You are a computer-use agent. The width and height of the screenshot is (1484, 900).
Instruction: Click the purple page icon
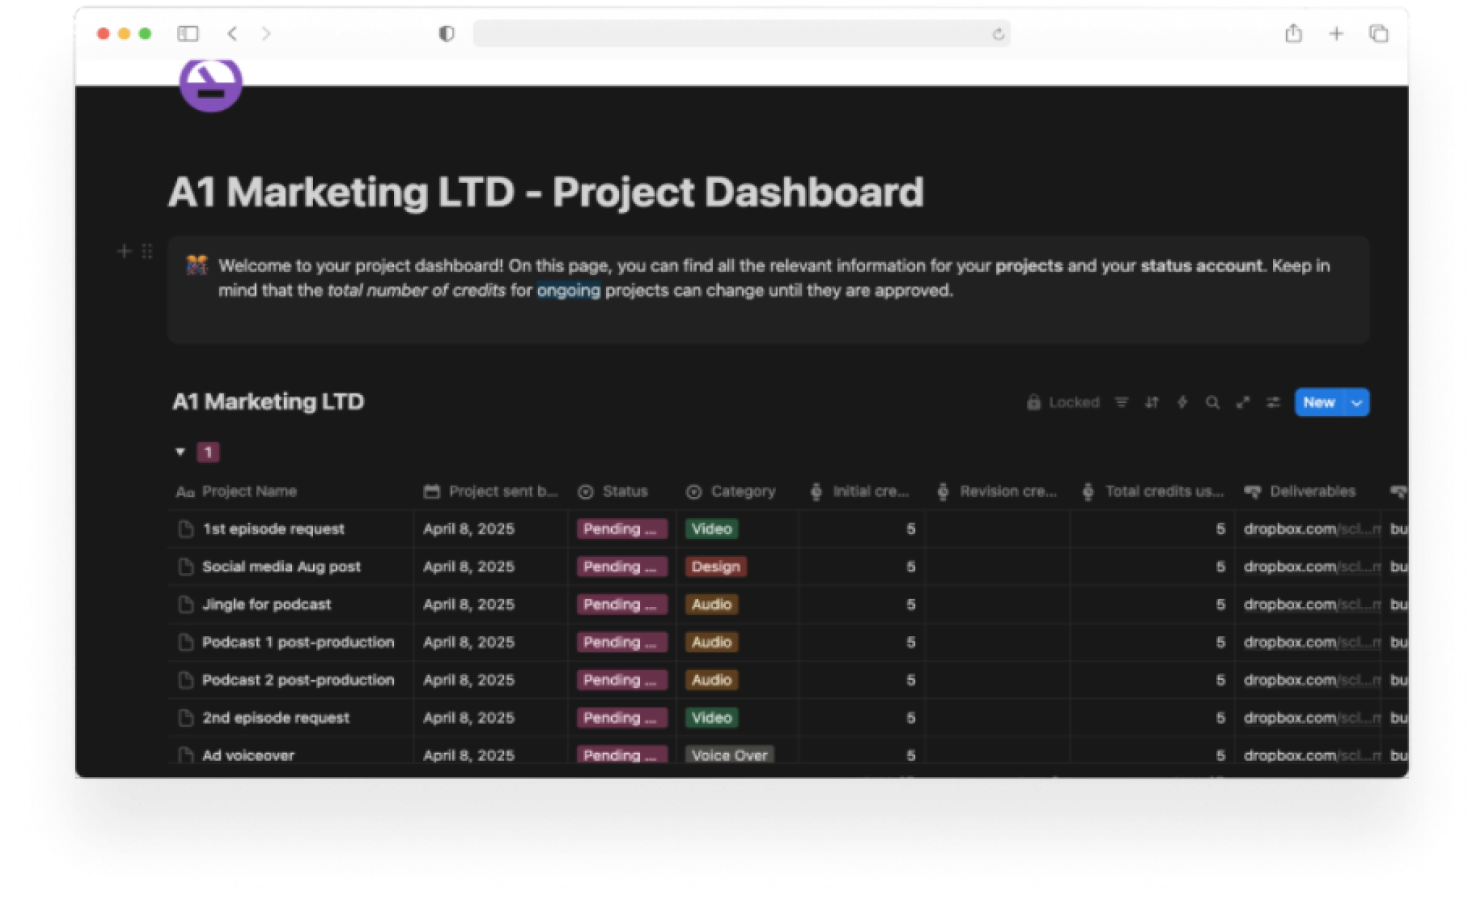(210, 84)
